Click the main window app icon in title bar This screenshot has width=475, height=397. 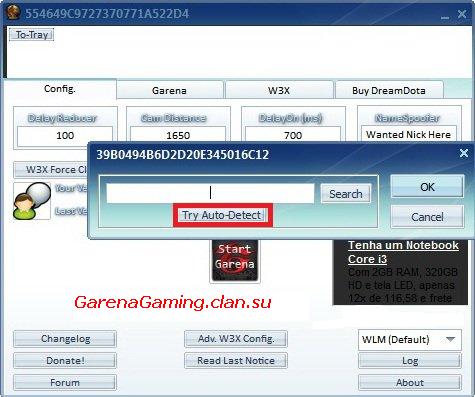click(14, 12)
